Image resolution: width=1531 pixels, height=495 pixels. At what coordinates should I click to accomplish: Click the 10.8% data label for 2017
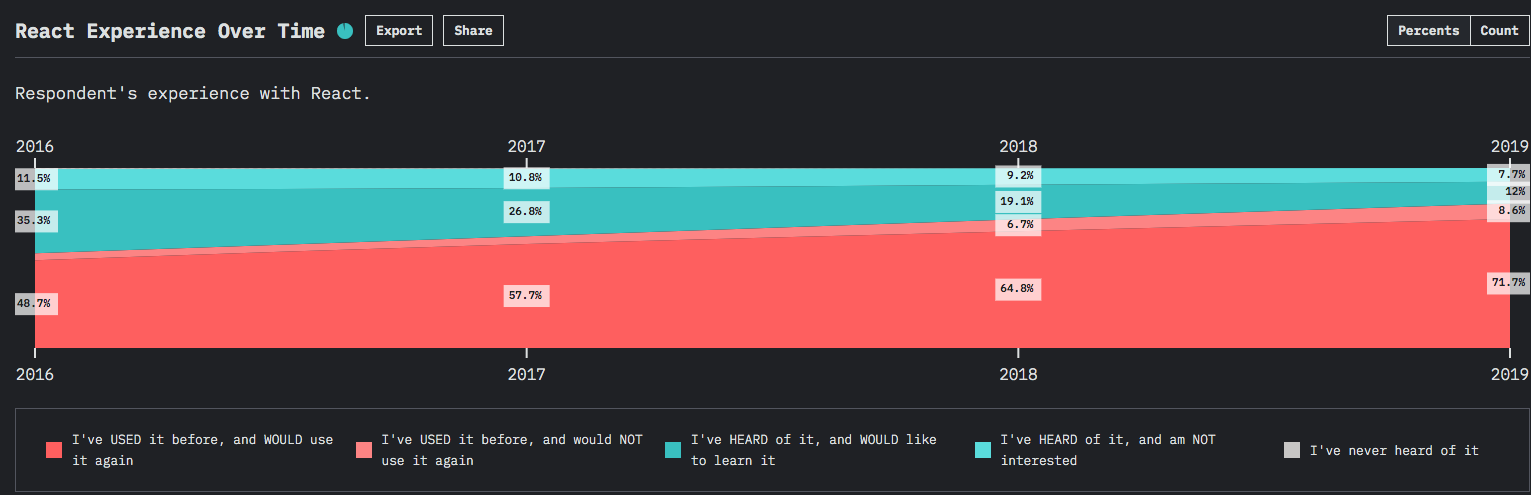526,178
